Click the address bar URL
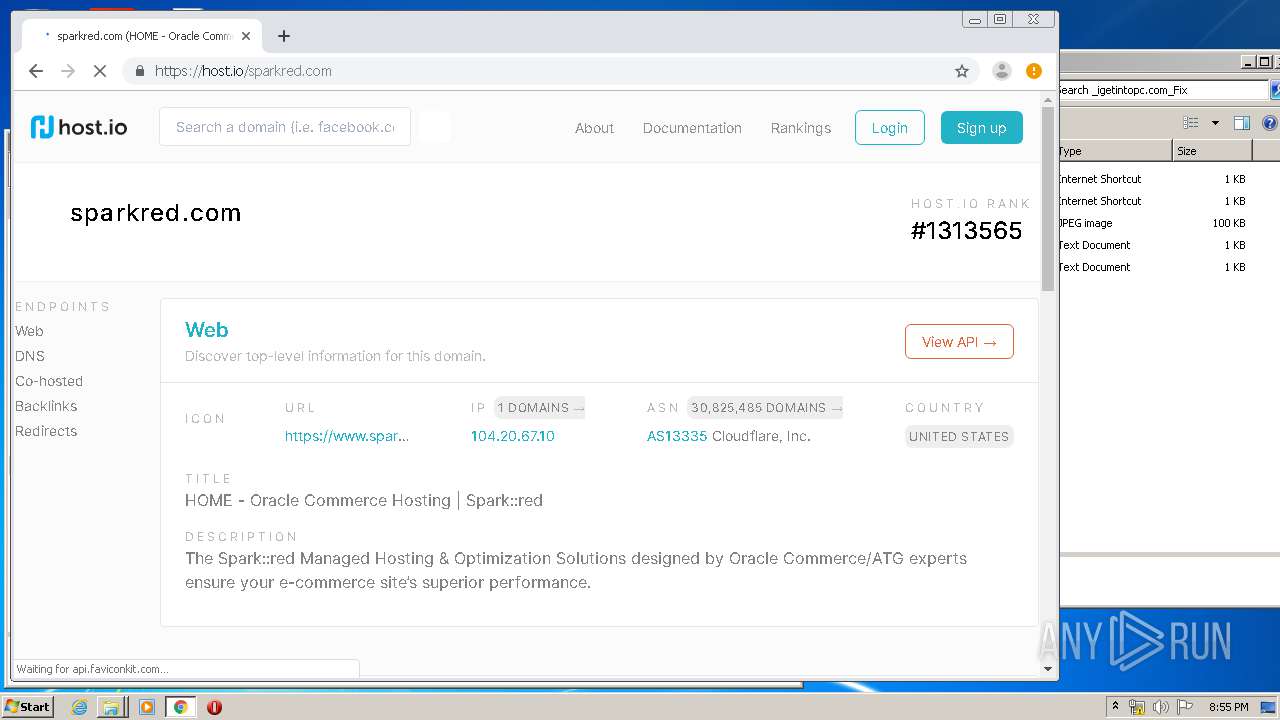 click(x=243, y=71)
